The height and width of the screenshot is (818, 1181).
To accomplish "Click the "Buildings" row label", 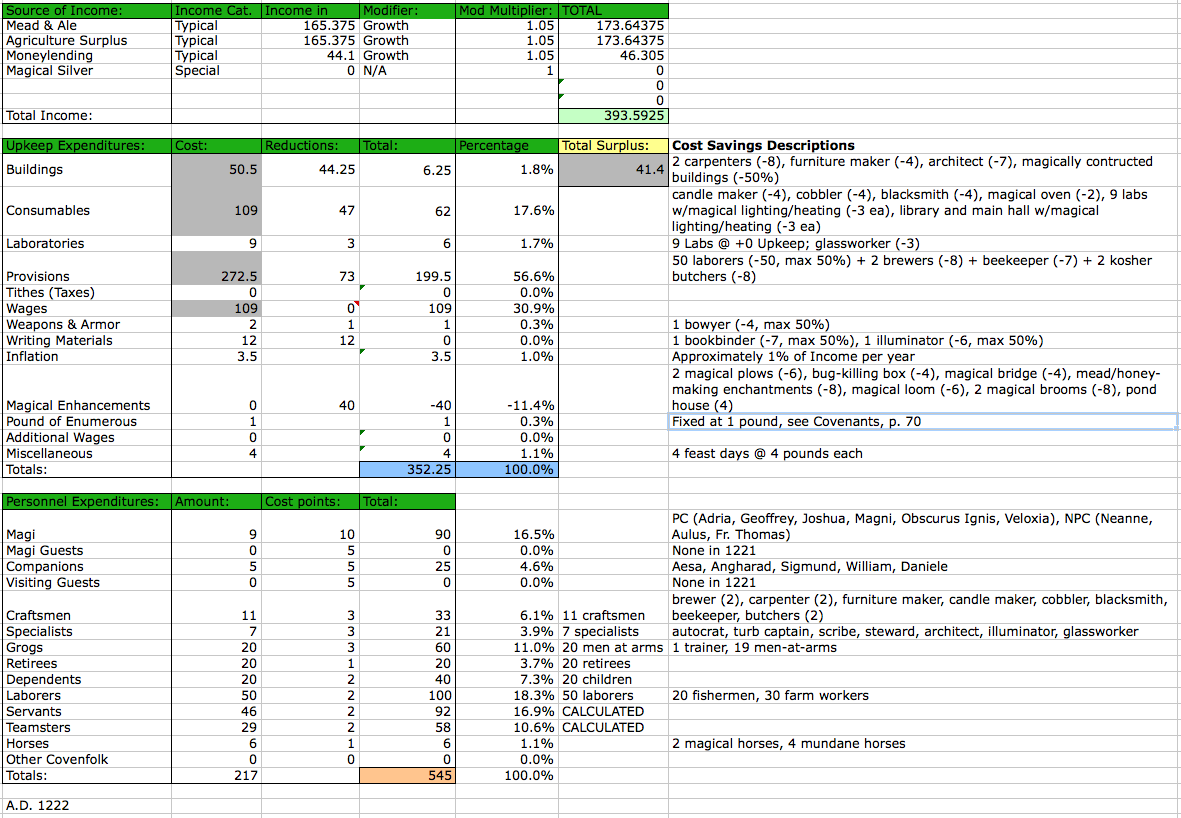I will point(87,170).
